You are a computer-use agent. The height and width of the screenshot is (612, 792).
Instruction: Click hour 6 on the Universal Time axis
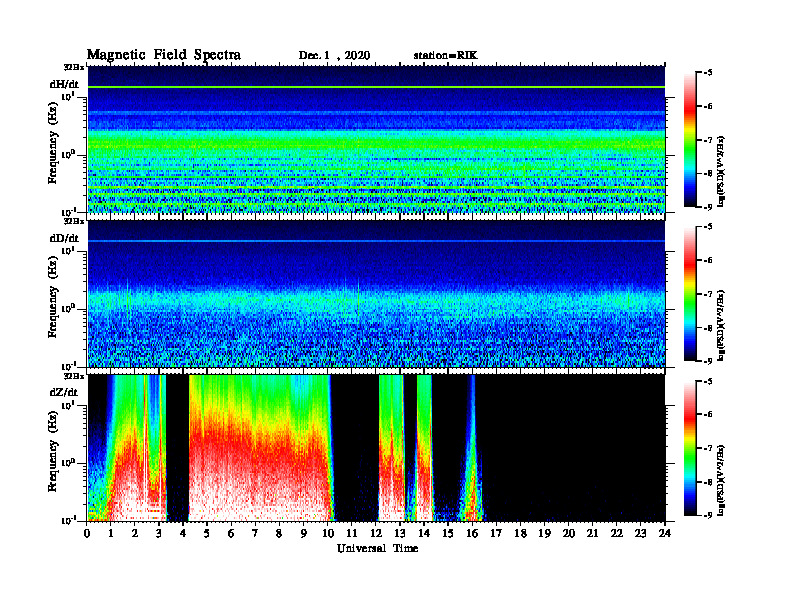pyautogui.click(x=231, y=534)
